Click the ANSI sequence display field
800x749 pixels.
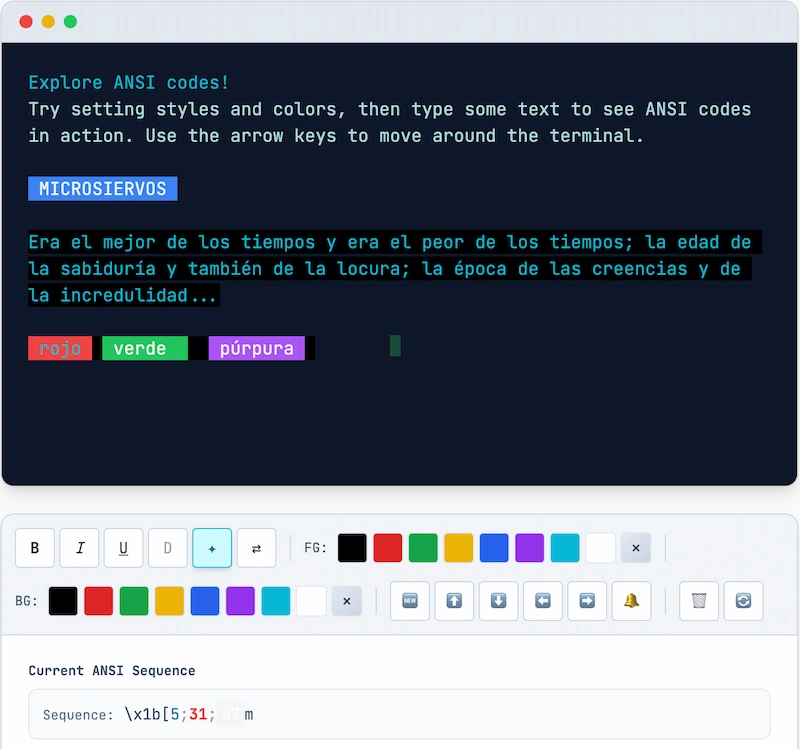point(399,714)
